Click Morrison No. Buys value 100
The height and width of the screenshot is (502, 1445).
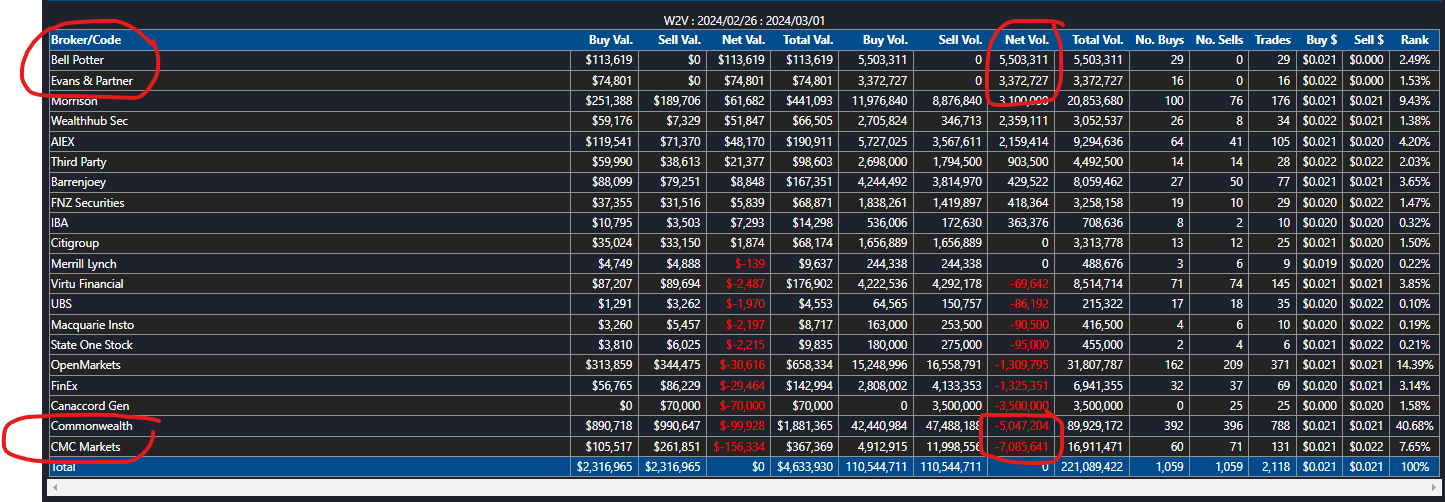pos(1174,101)
